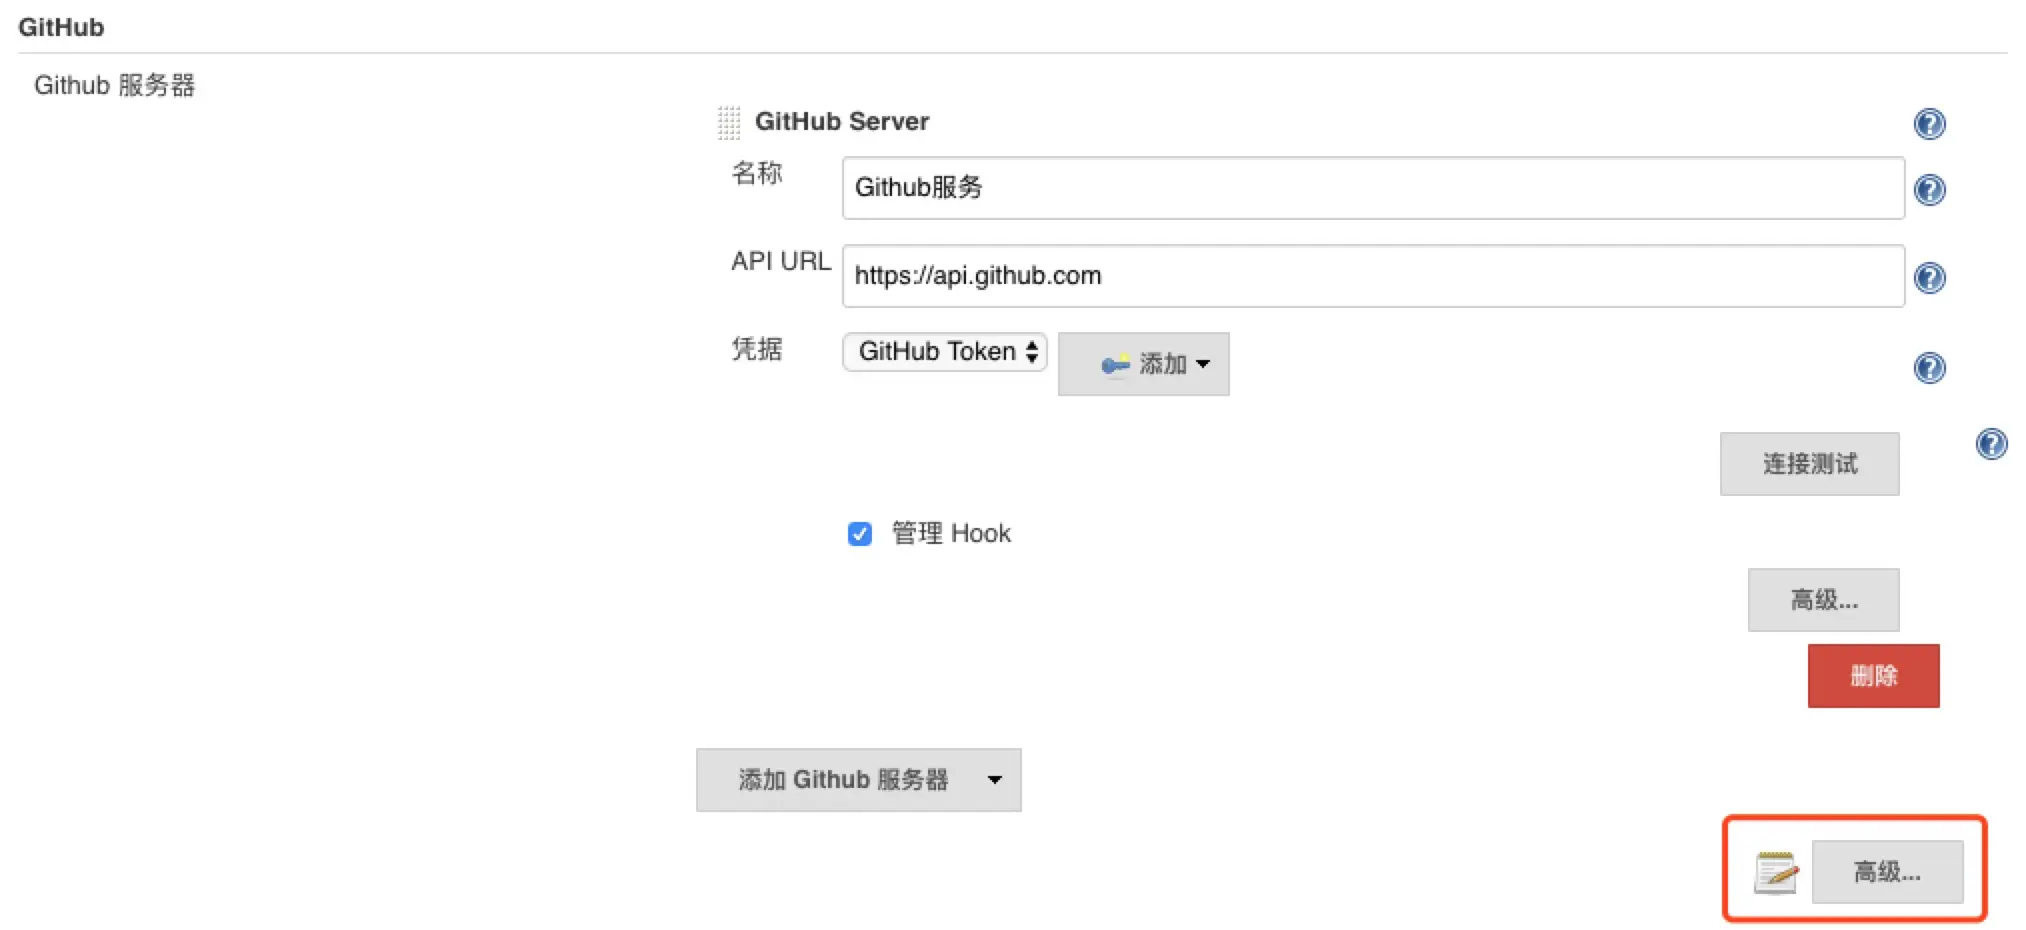Click the 名称 field label

point(757,173)
